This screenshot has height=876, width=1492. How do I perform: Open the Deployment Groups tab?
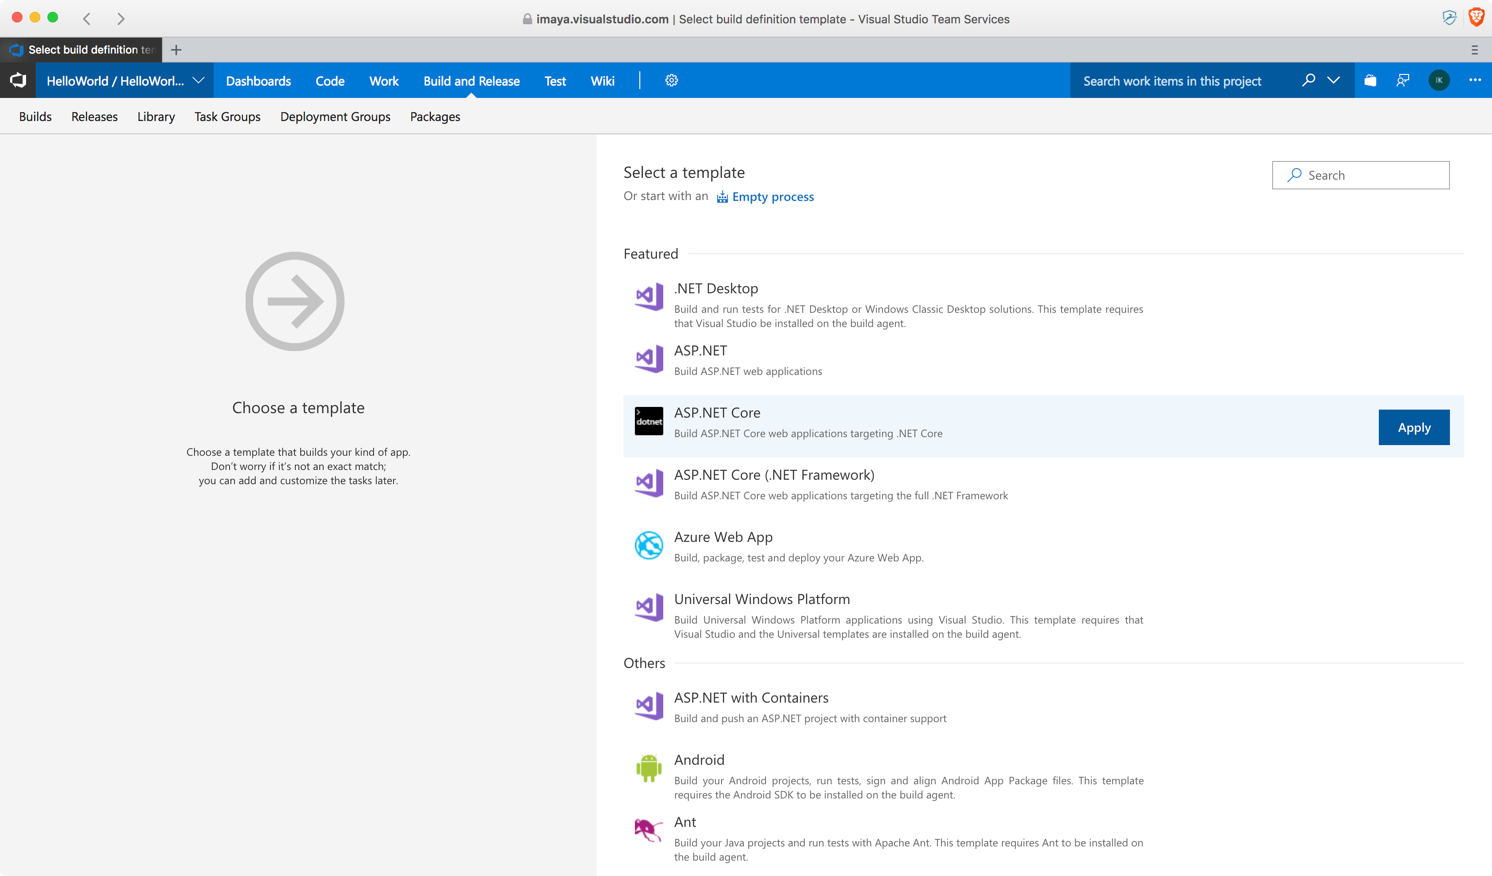pos(335,117)
